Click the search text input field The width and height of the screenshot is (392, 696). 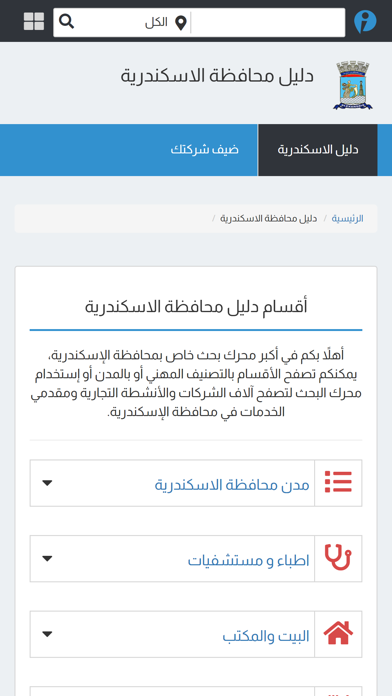[268, 22]
